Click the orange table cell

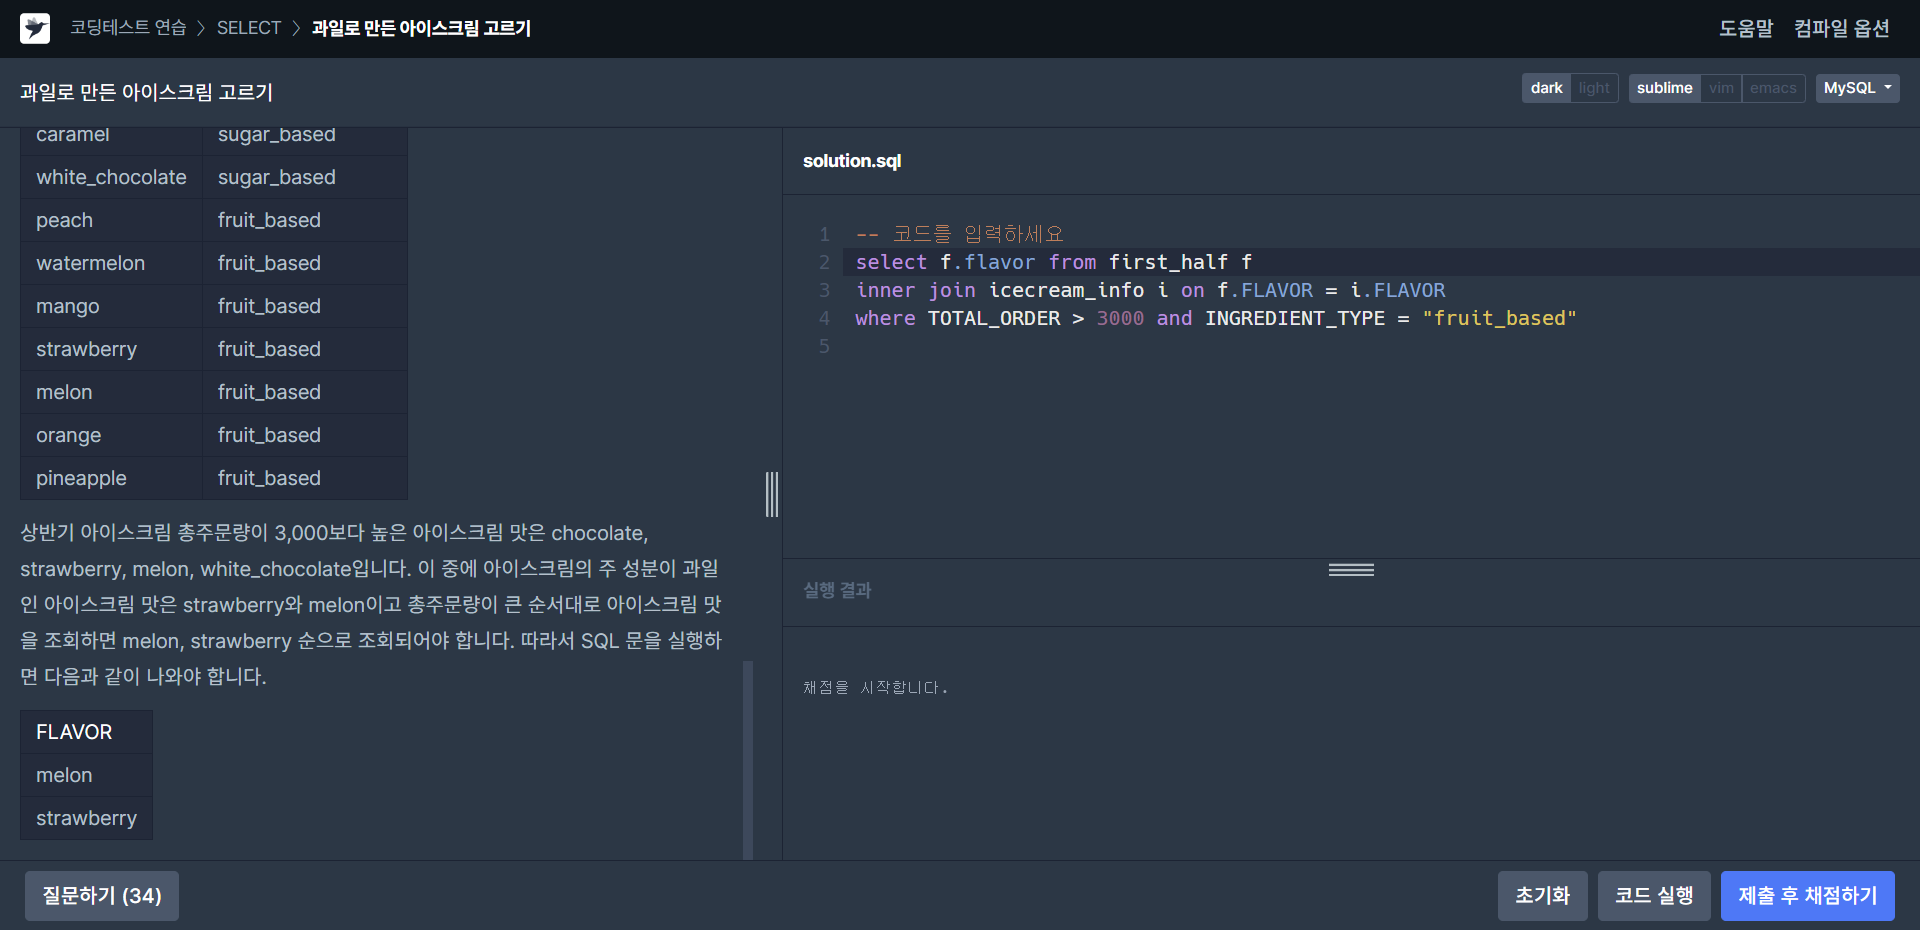pyautogui.click(x=111, y=435)
